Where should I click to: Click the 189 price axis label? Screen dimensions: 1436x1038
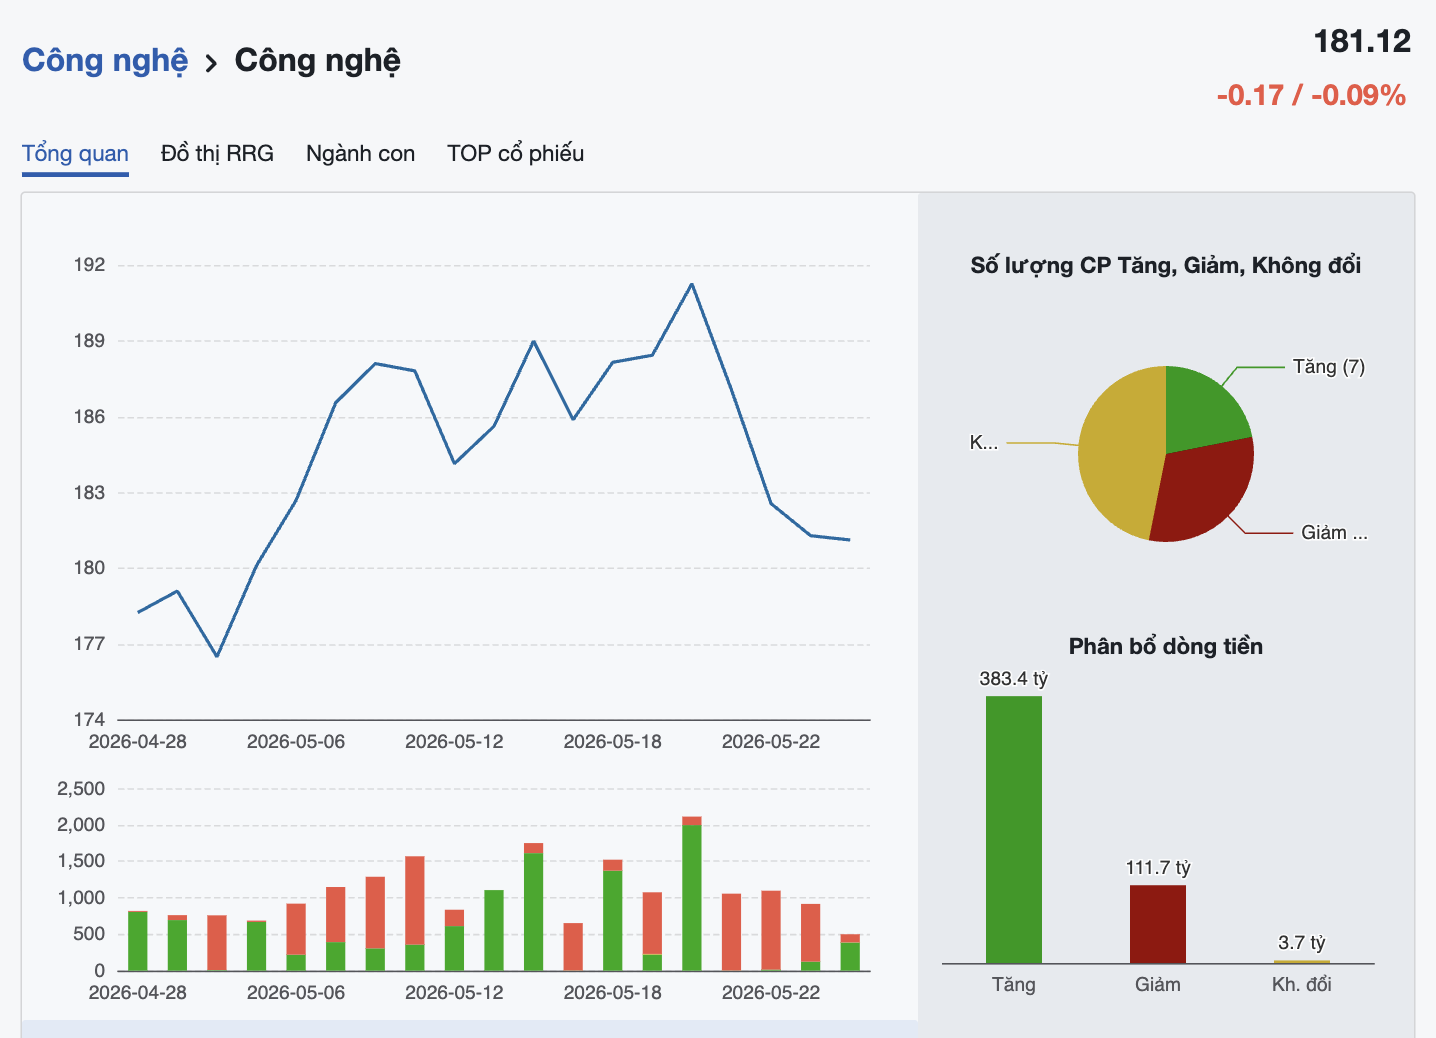click(89, 341)
